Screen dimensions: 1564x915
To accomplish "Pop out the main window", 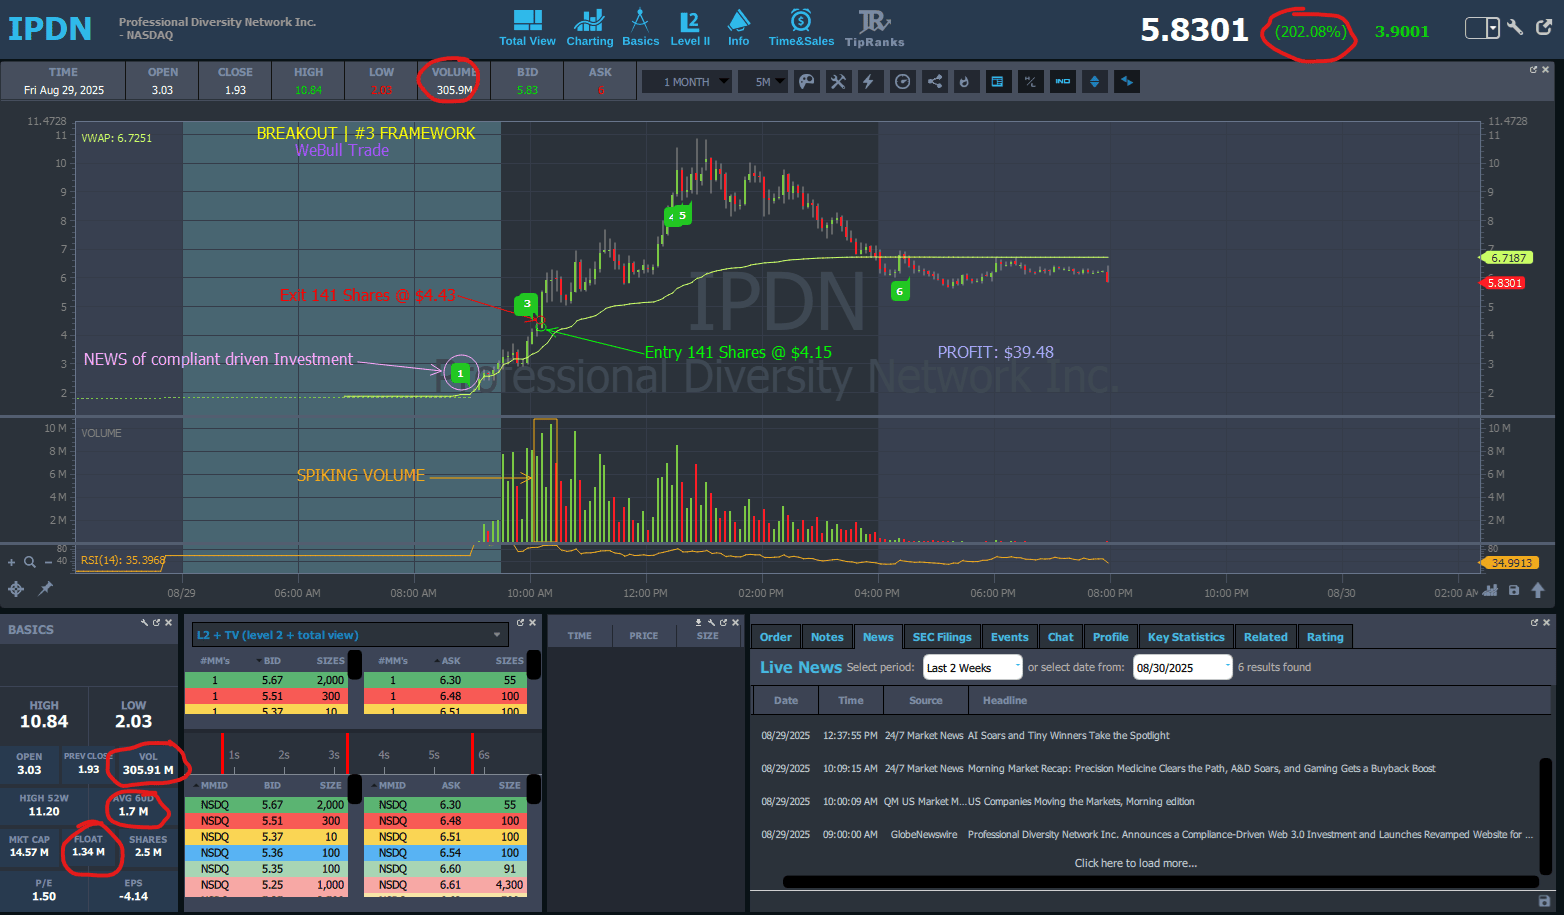I will (x=1545, y=28).
